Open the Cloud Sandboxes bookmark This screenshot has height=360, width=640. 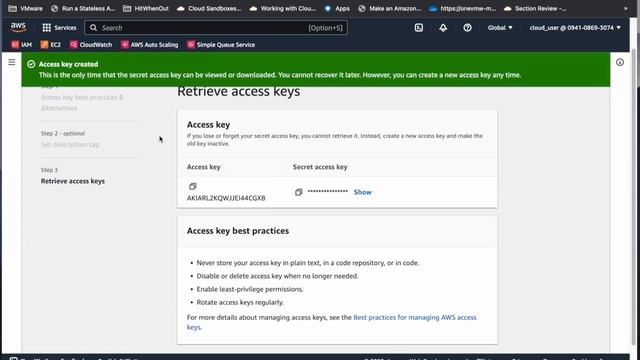coord(209,8)
